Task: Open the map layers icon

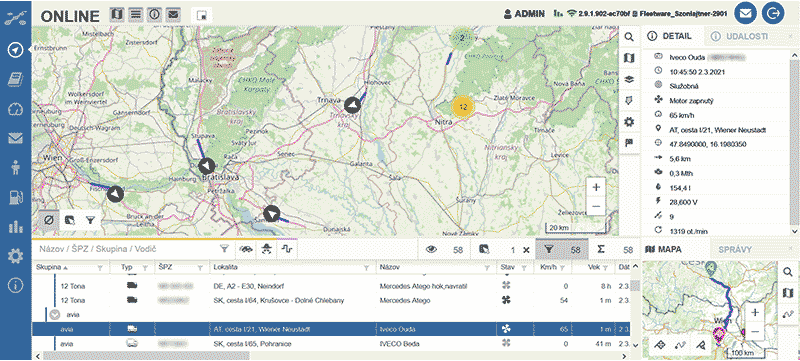Action: tap(630, 79)
